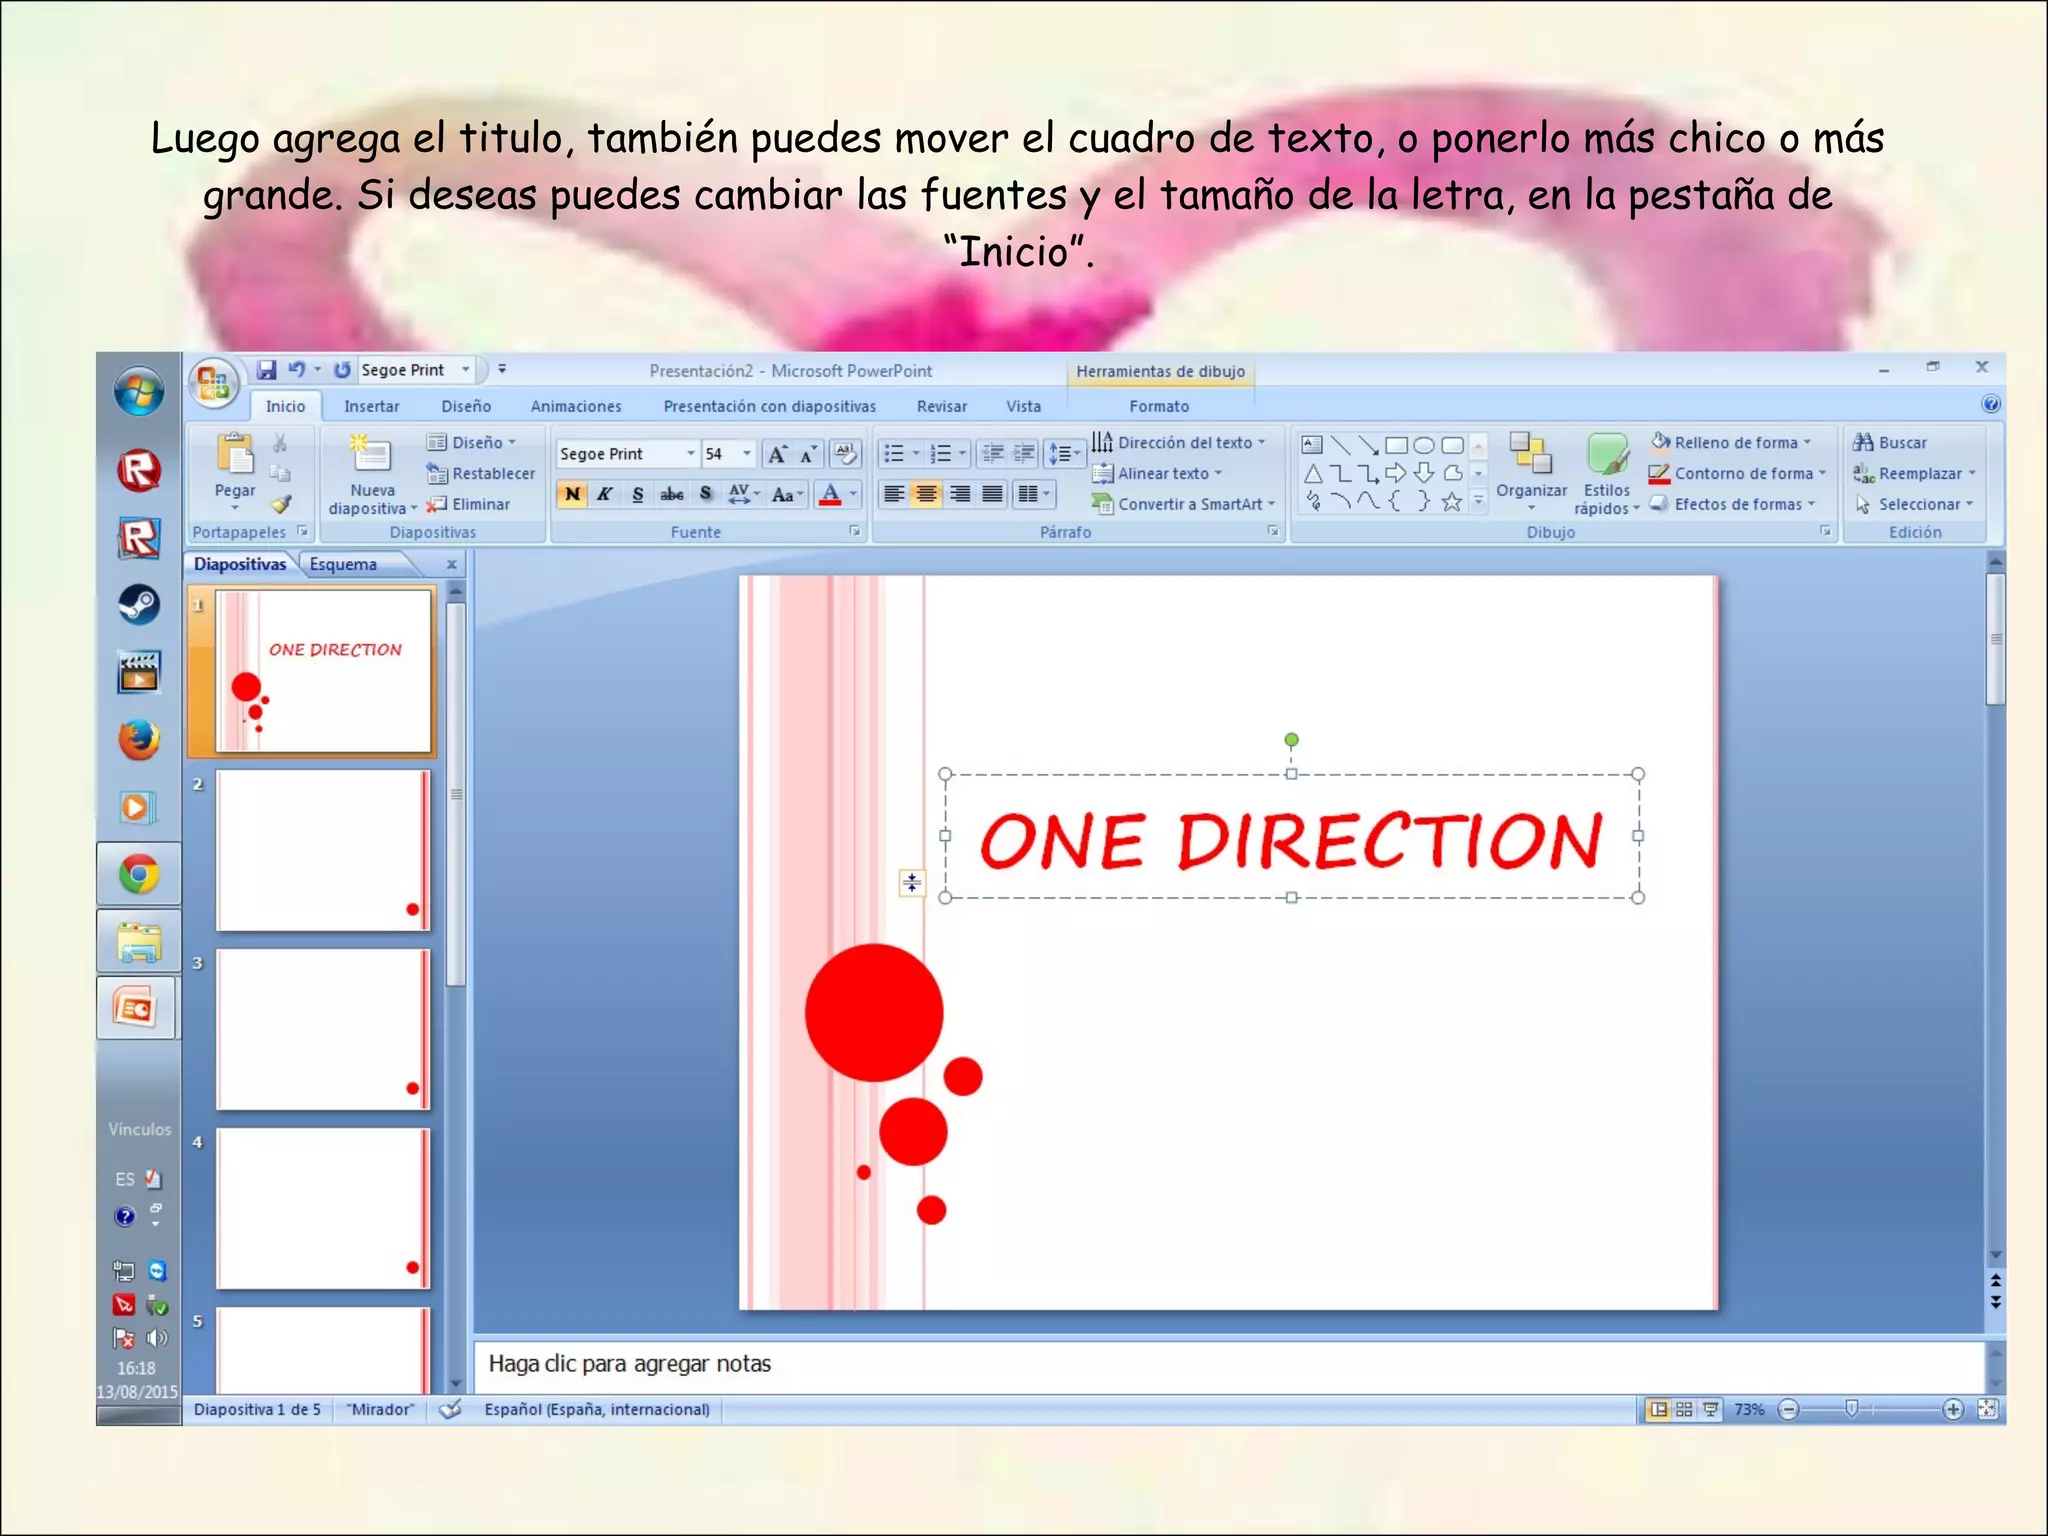Click the Restablecer button
This screenshot has width=2048, height=1536.
pos(481,473)
